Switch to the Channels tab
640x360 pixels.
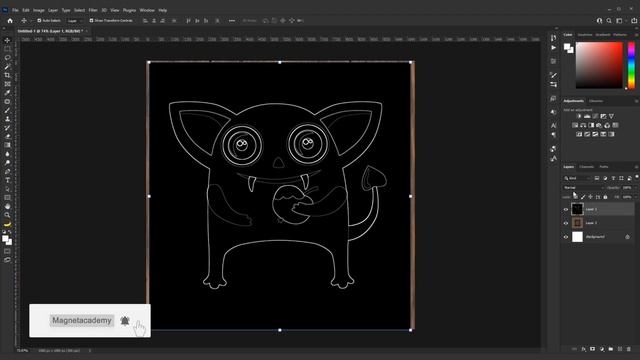coord(587,167)
